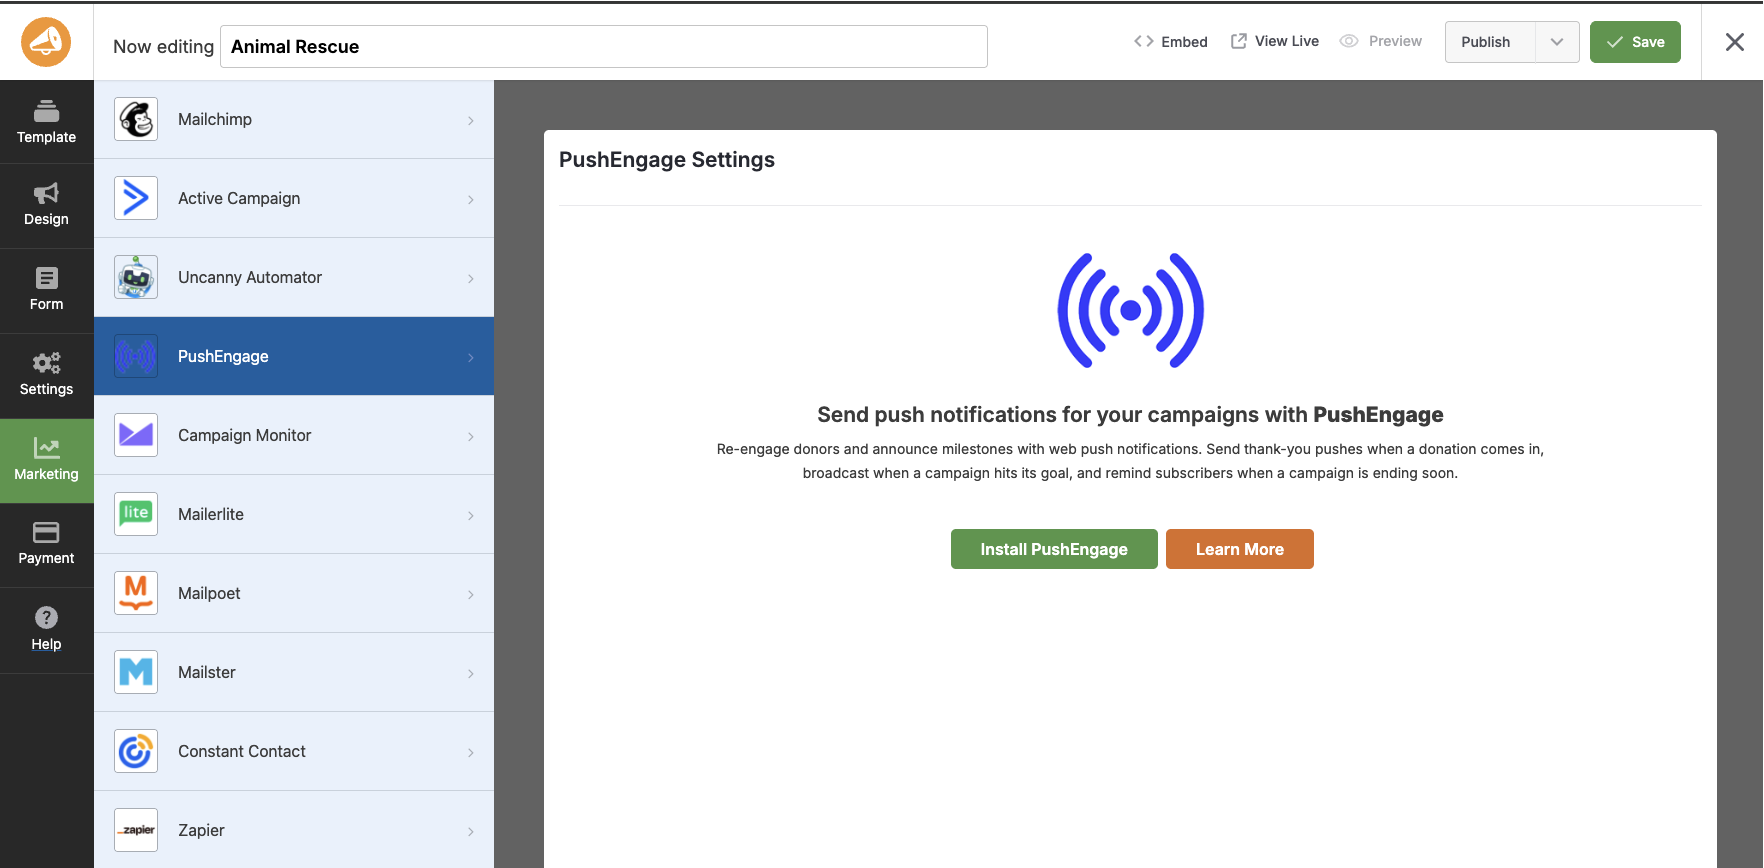Click the Mailerlite 'lite' icon
Image resolution: width=1764 pixels, height=868 pixels.
click(x=136, y=514)
